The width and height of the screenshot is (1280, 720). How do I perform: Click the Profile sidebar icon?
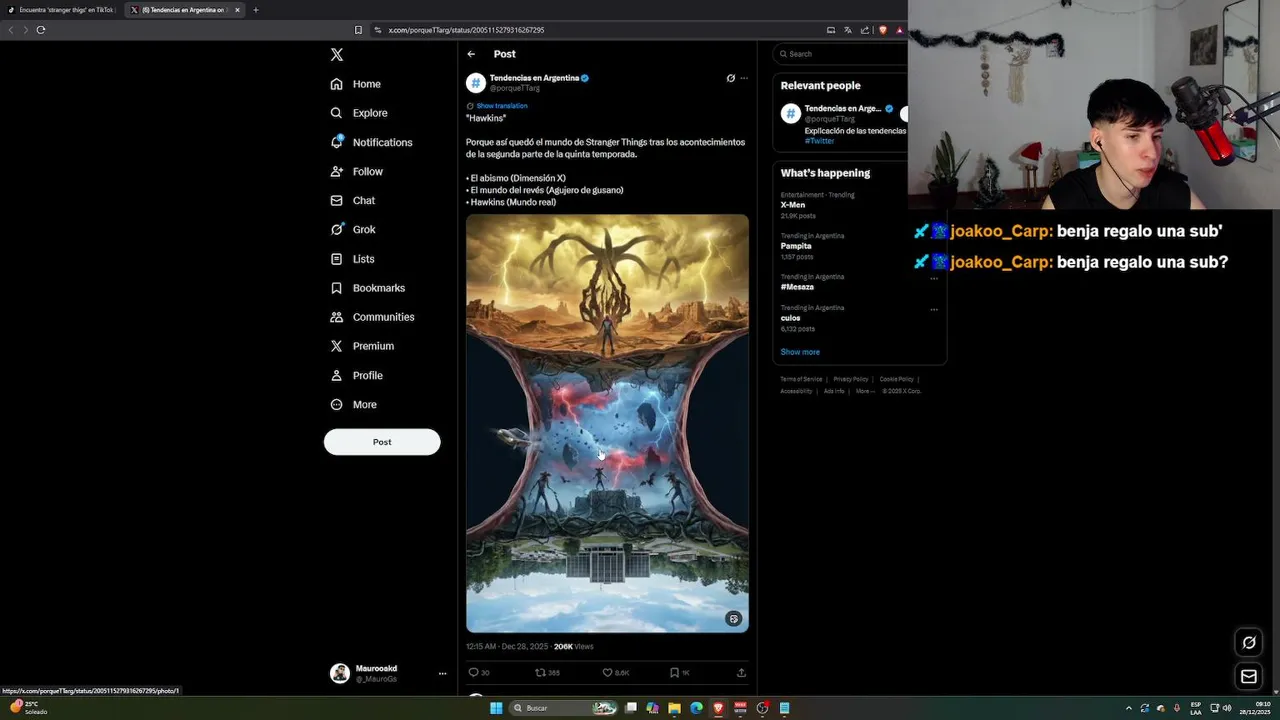[337, 375]
